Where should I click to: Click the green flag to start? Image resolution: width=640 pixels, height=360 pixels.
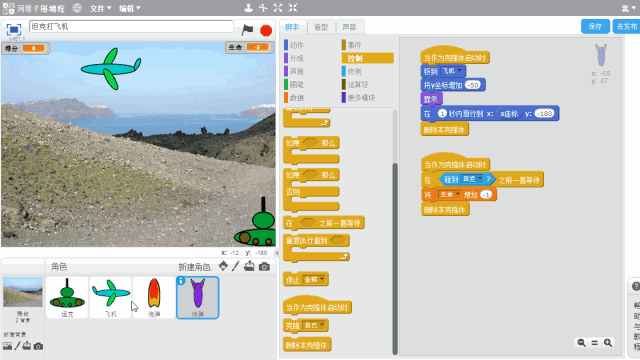[247, 30]
